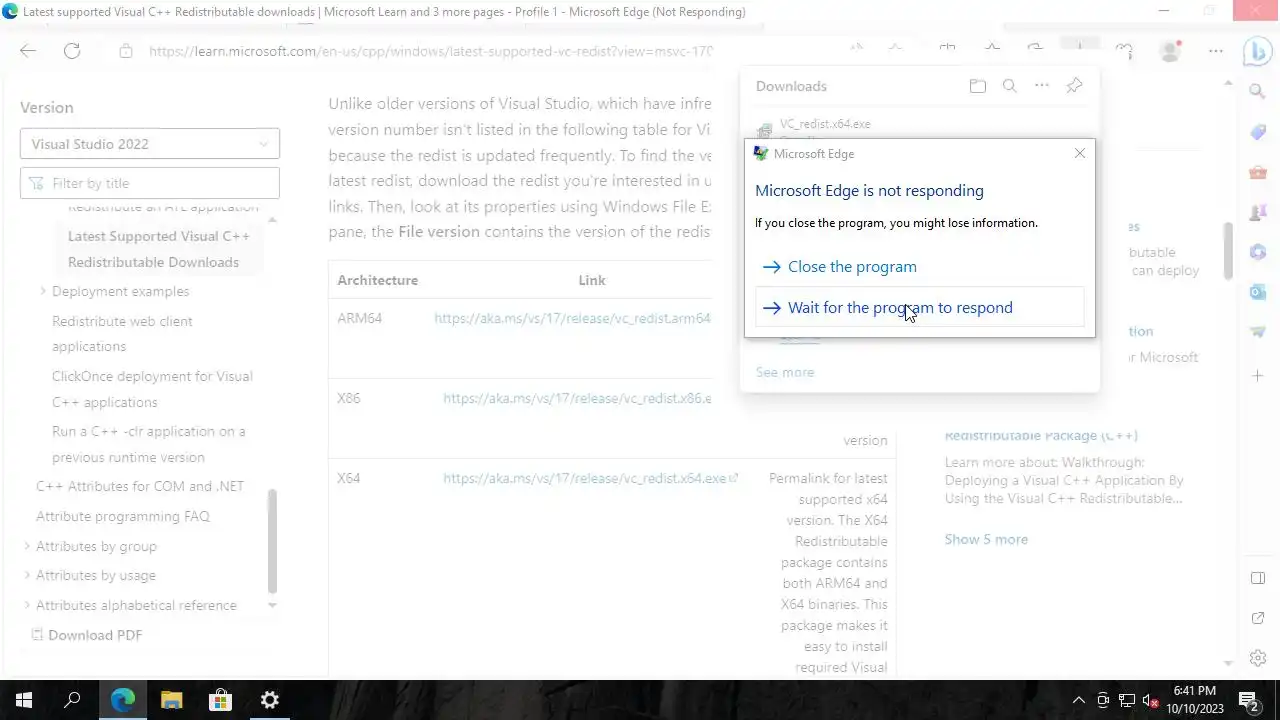Open 'Redistributable Package (C++)' related link
The height and width of the screenshot is (720, 1280).
1041,436
